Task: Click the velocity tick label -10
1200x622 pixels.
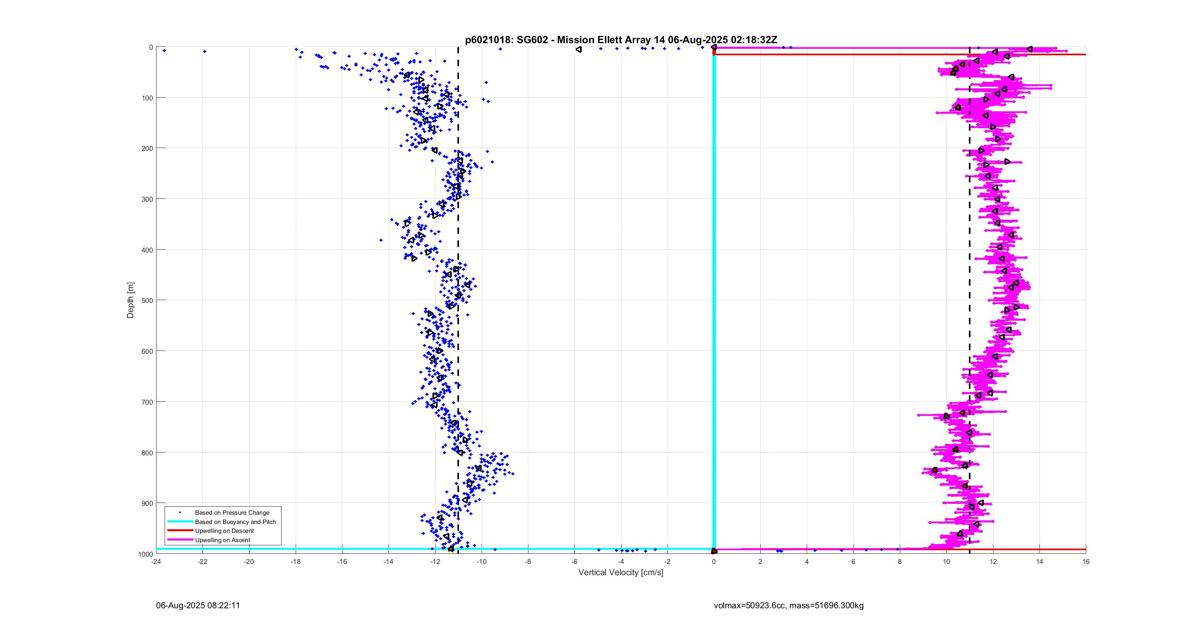Action: [x=481, y=561]
